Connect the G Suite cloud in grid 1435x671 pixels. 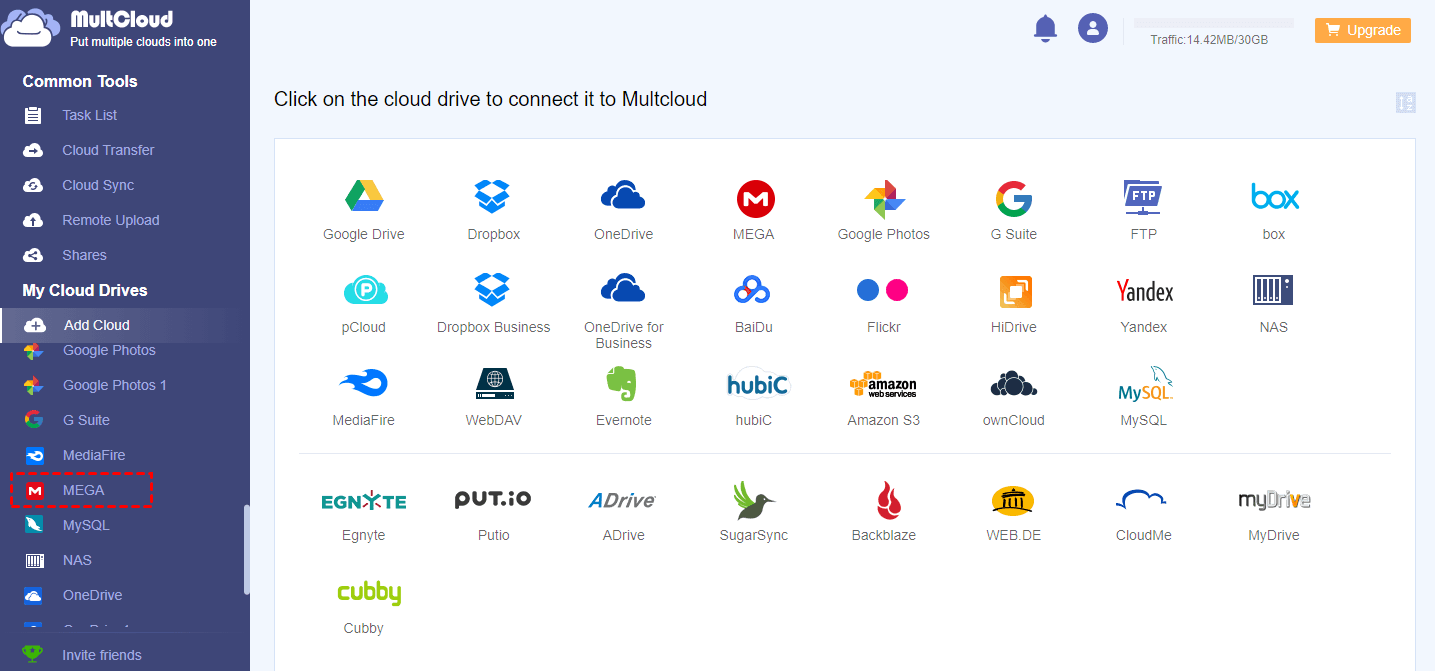click(x=1014, y=199)
